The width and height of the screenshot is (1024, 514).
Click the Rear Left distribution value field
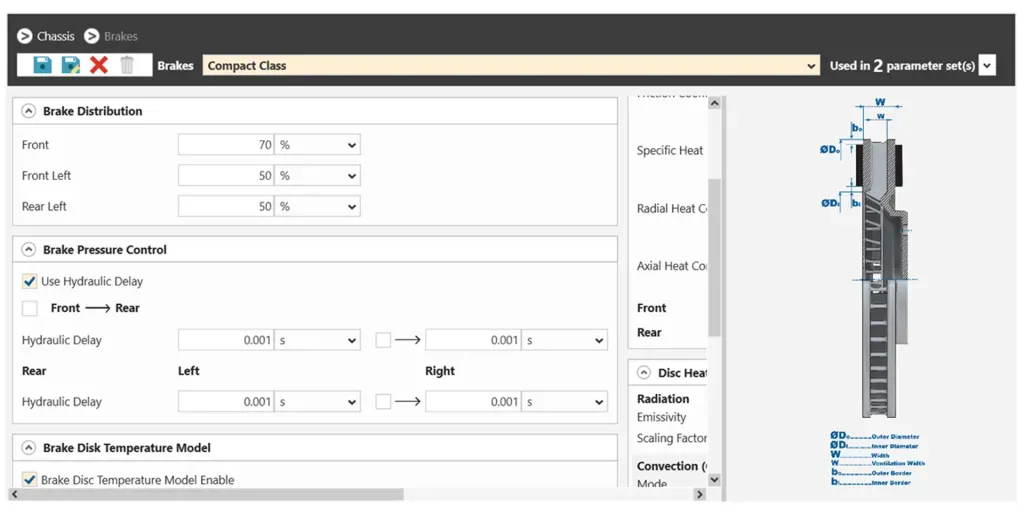tap(226, 206)
